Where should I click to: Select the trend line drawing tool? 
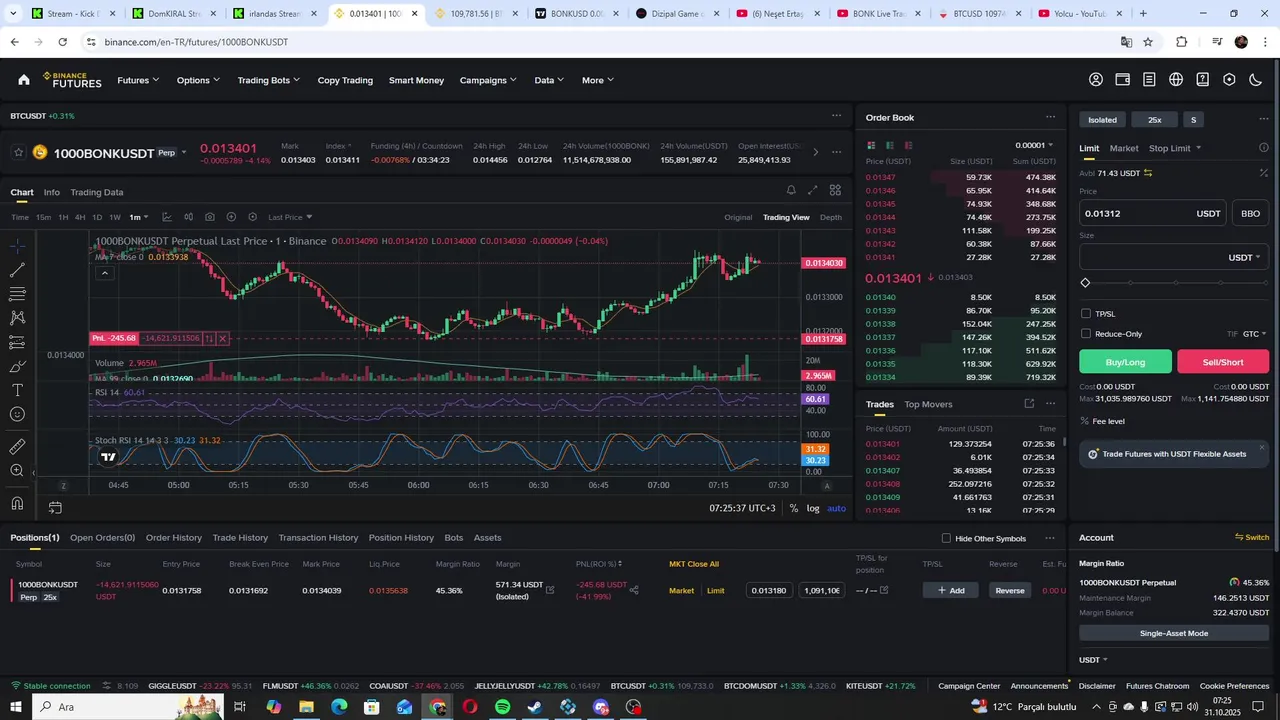click(x=17, y=270)
